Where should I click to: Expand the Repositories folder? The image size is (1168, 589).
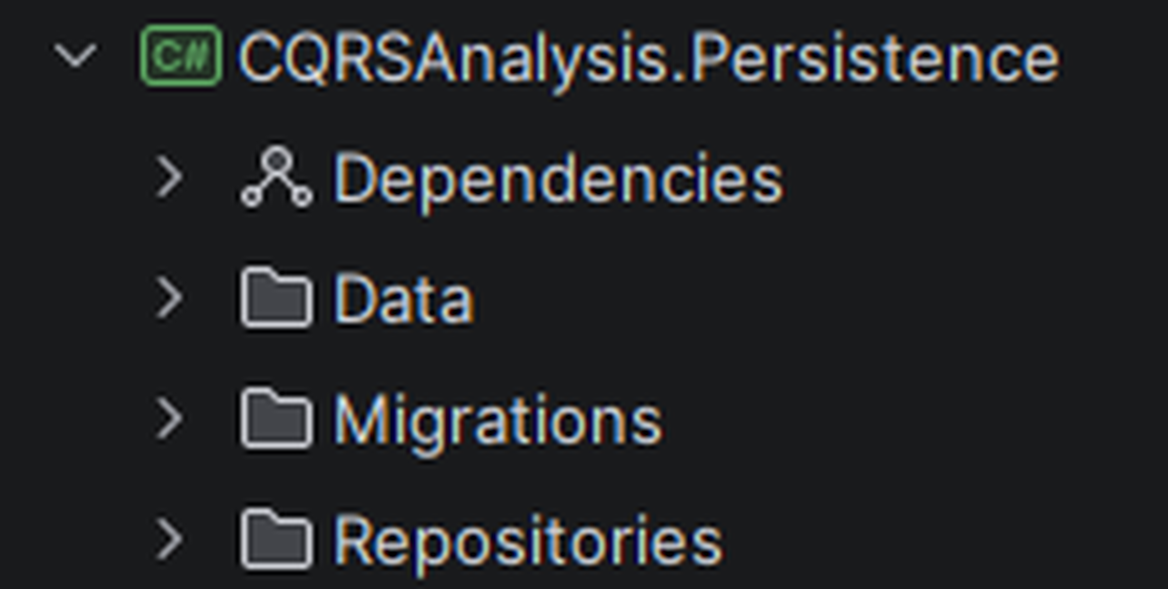click(171, 538)
